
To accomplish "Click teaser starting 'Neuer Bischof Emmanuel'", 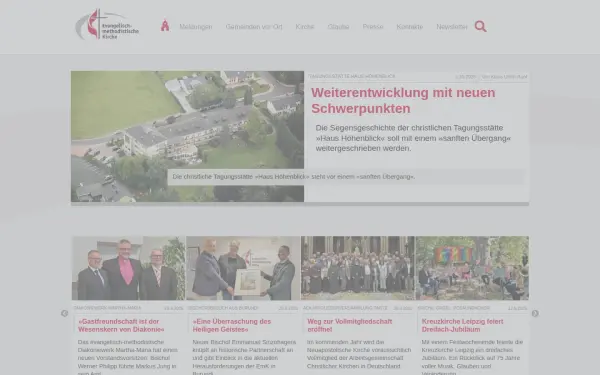I will (244, 358).
